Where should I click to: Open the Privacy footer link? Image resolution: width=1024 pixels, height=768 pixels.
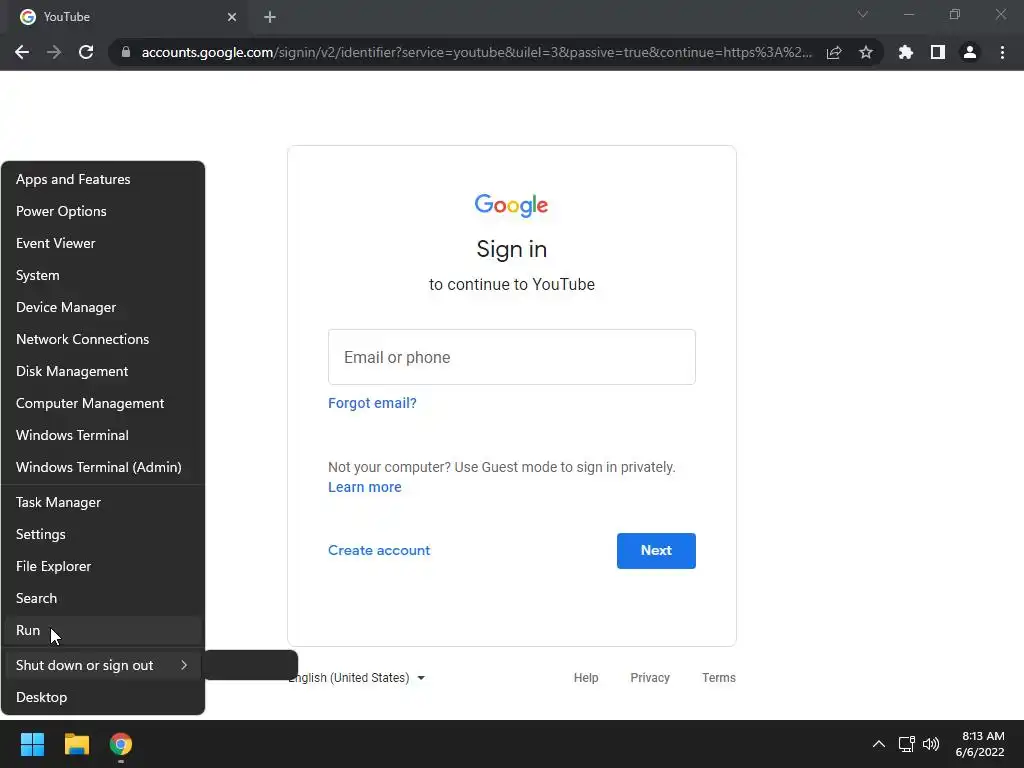pos(650,678)
